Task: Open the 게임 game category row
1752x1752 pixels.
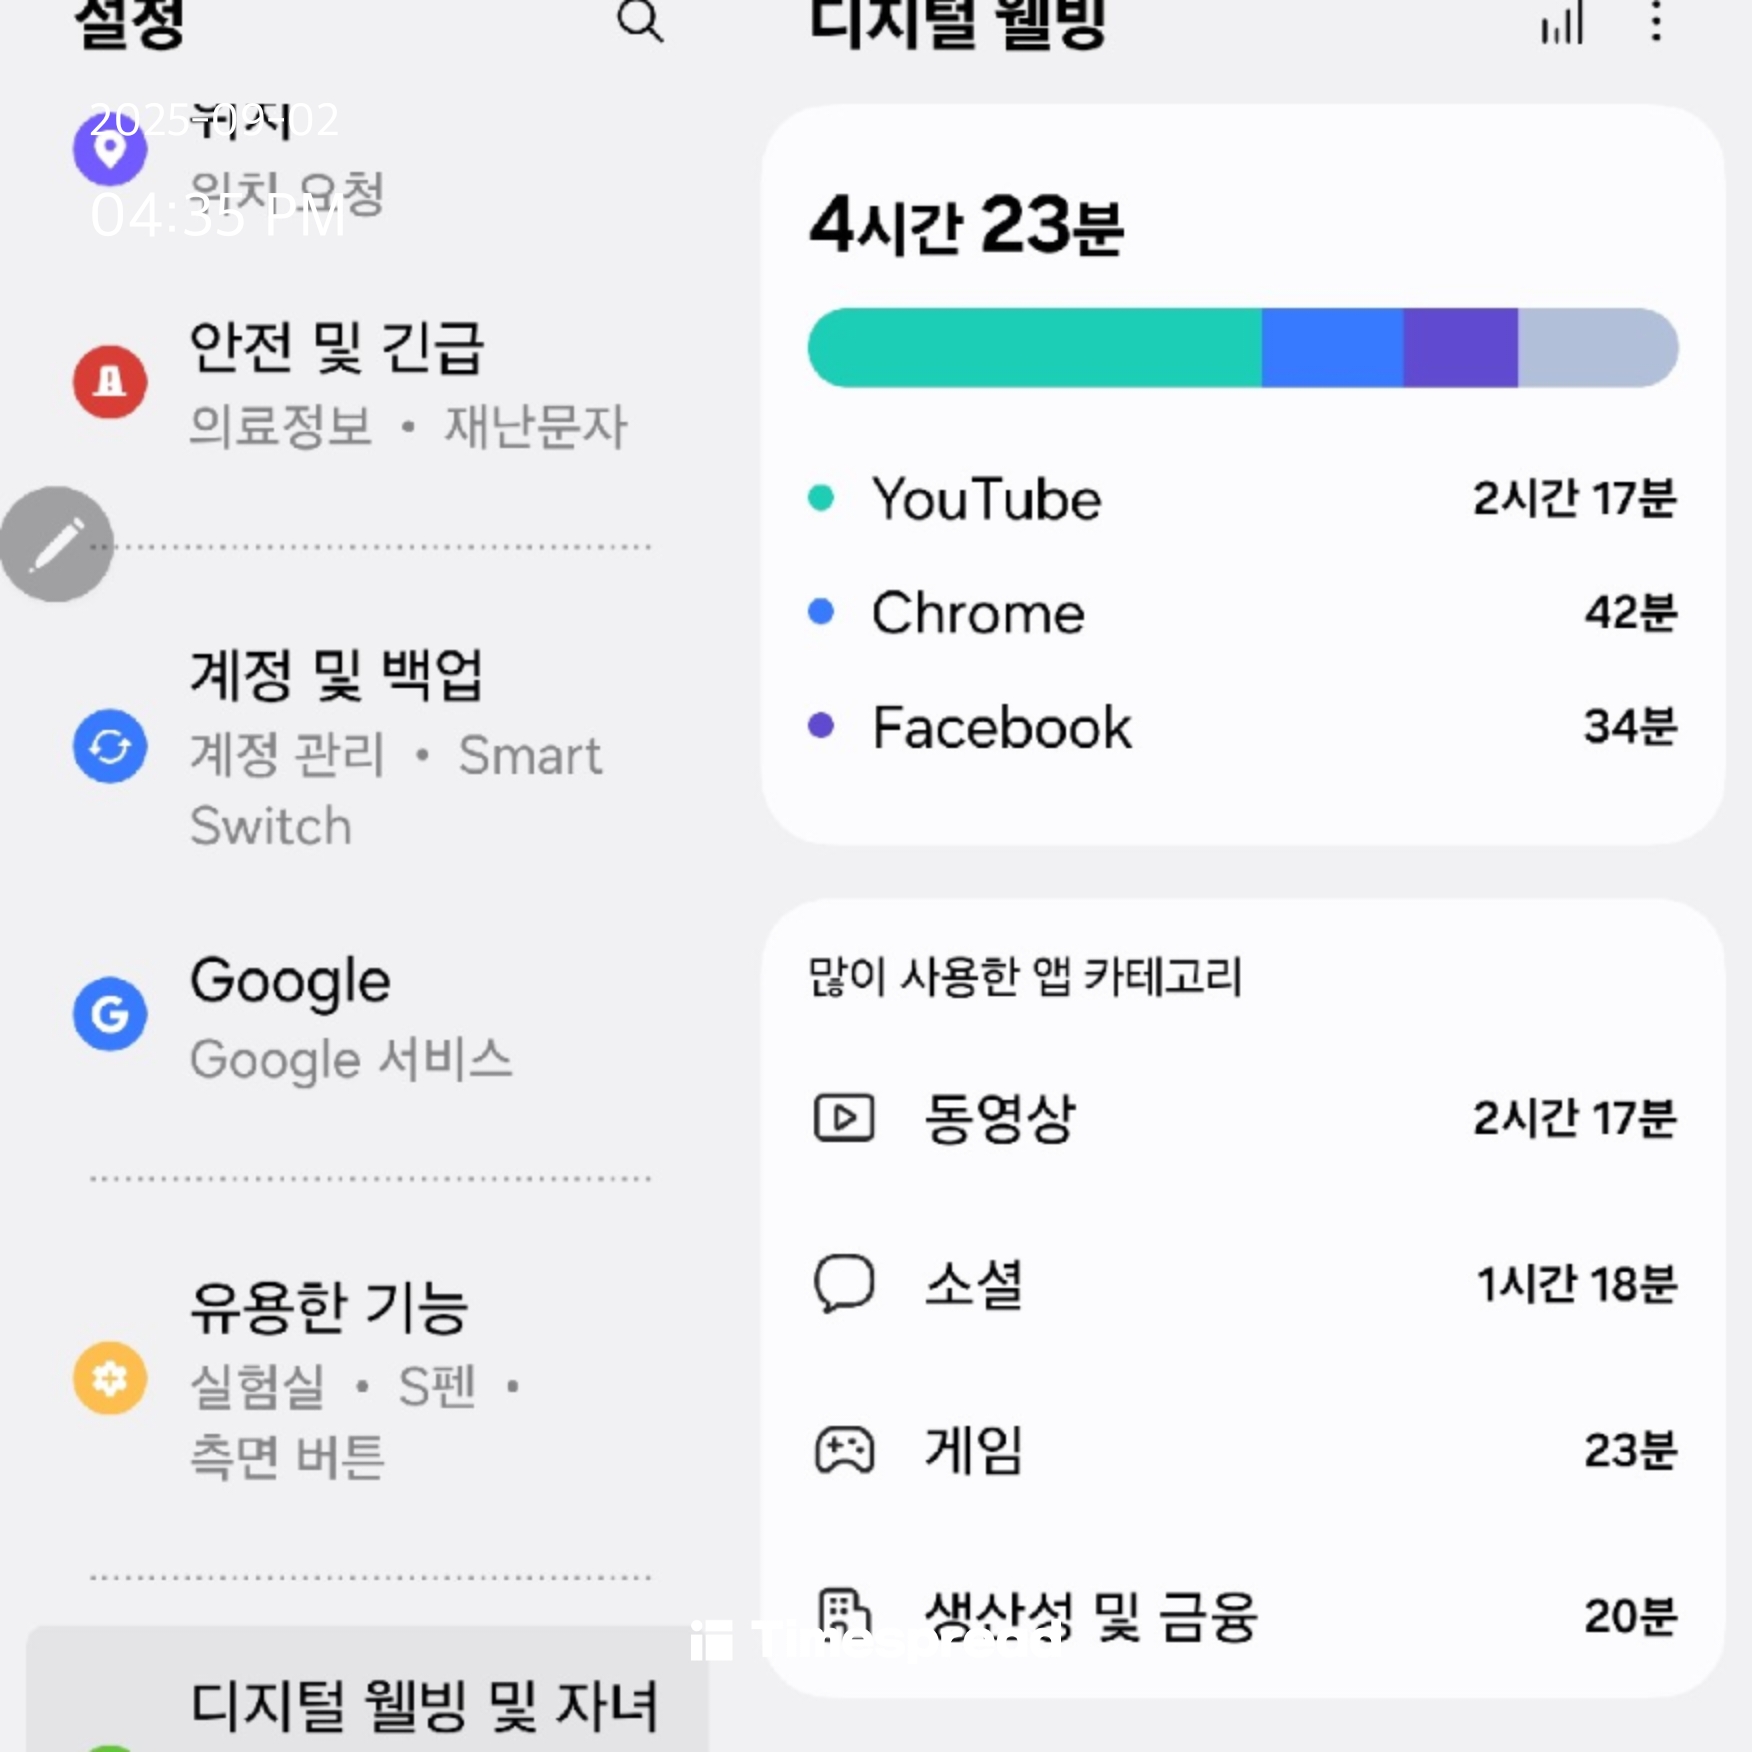Action: tap(1244, 1450)
